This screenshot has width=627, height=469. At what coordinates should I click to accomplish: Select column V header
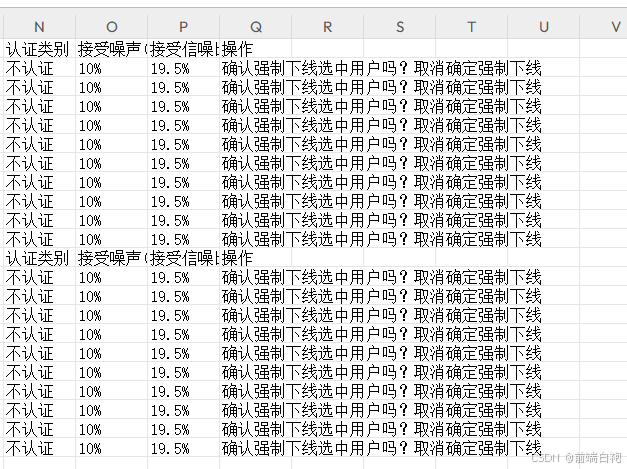pyautogui.click(x=603, y=27)
